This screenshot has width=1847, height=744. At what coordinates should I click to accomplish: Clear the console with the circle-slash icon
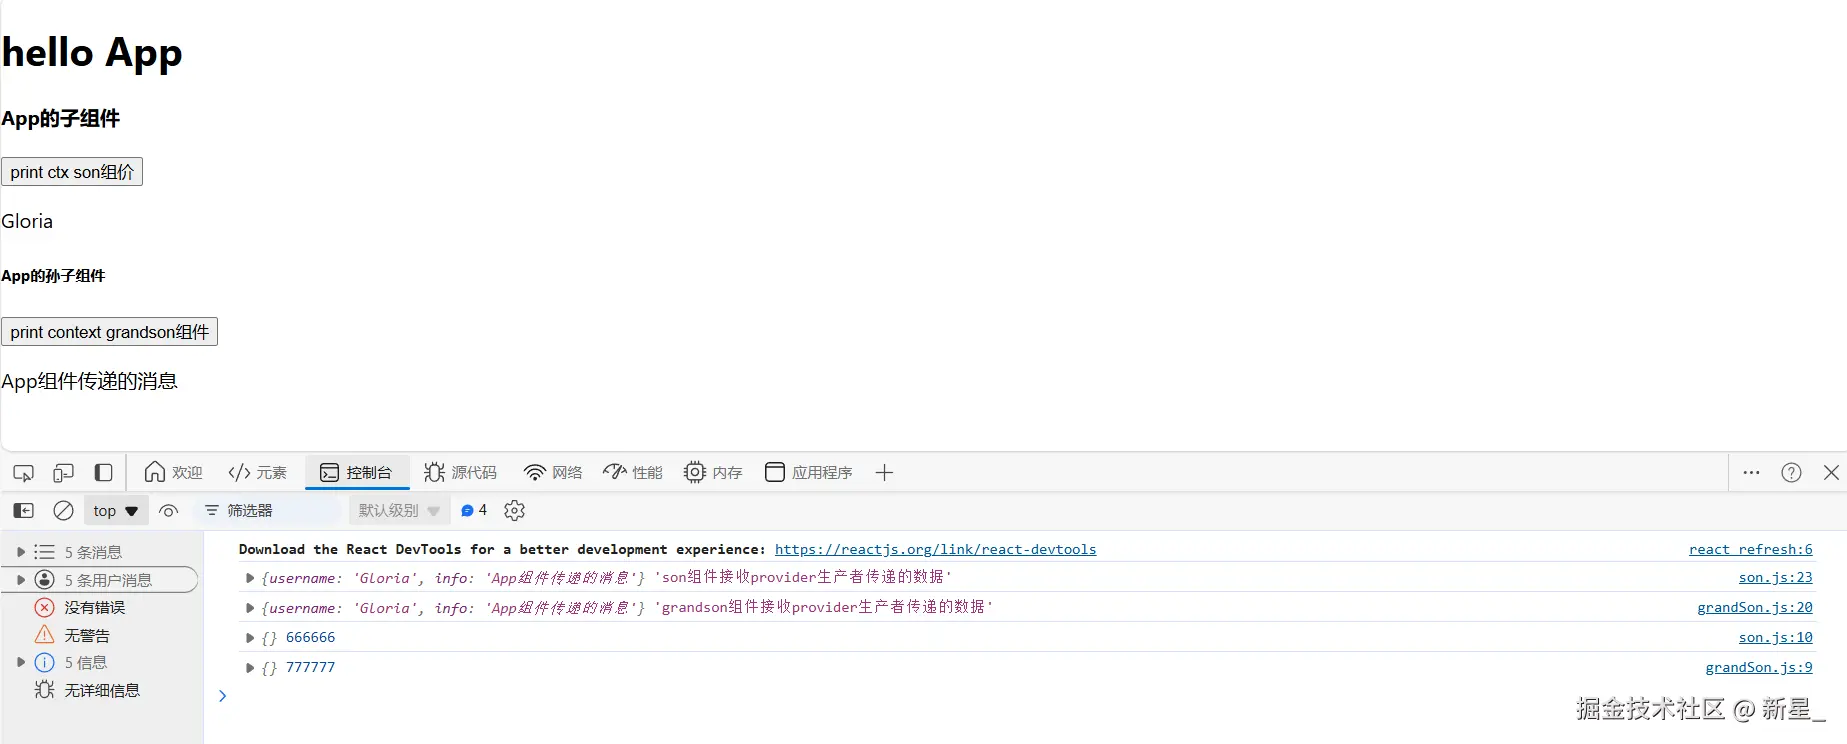click(63, 511)
